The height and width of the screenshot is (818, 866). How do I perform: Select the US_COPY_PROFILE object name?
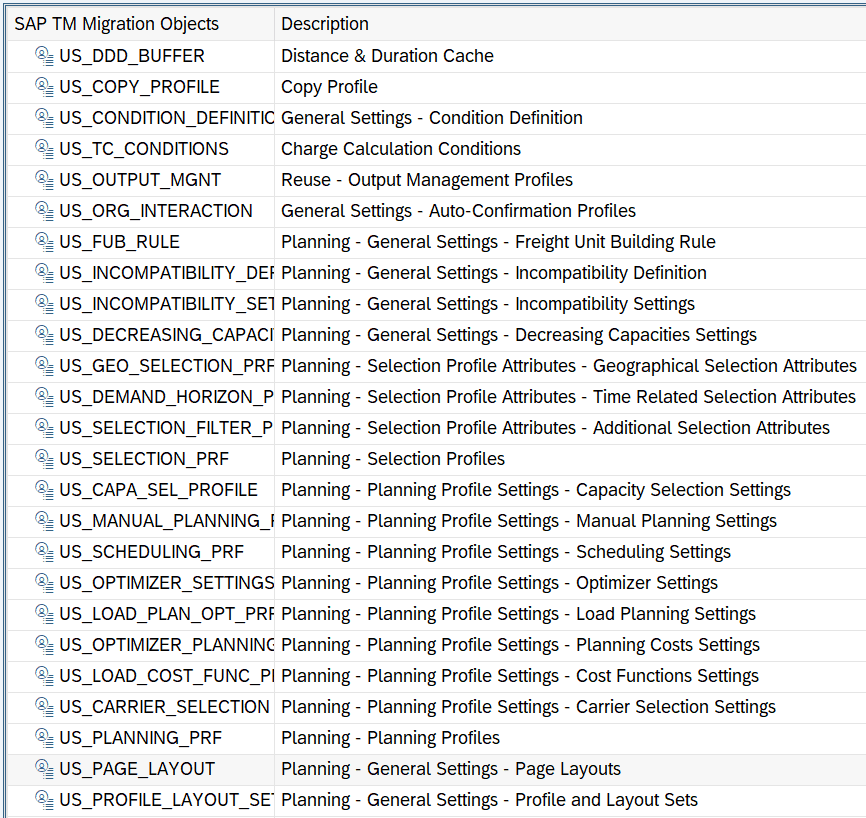(139, 87)
